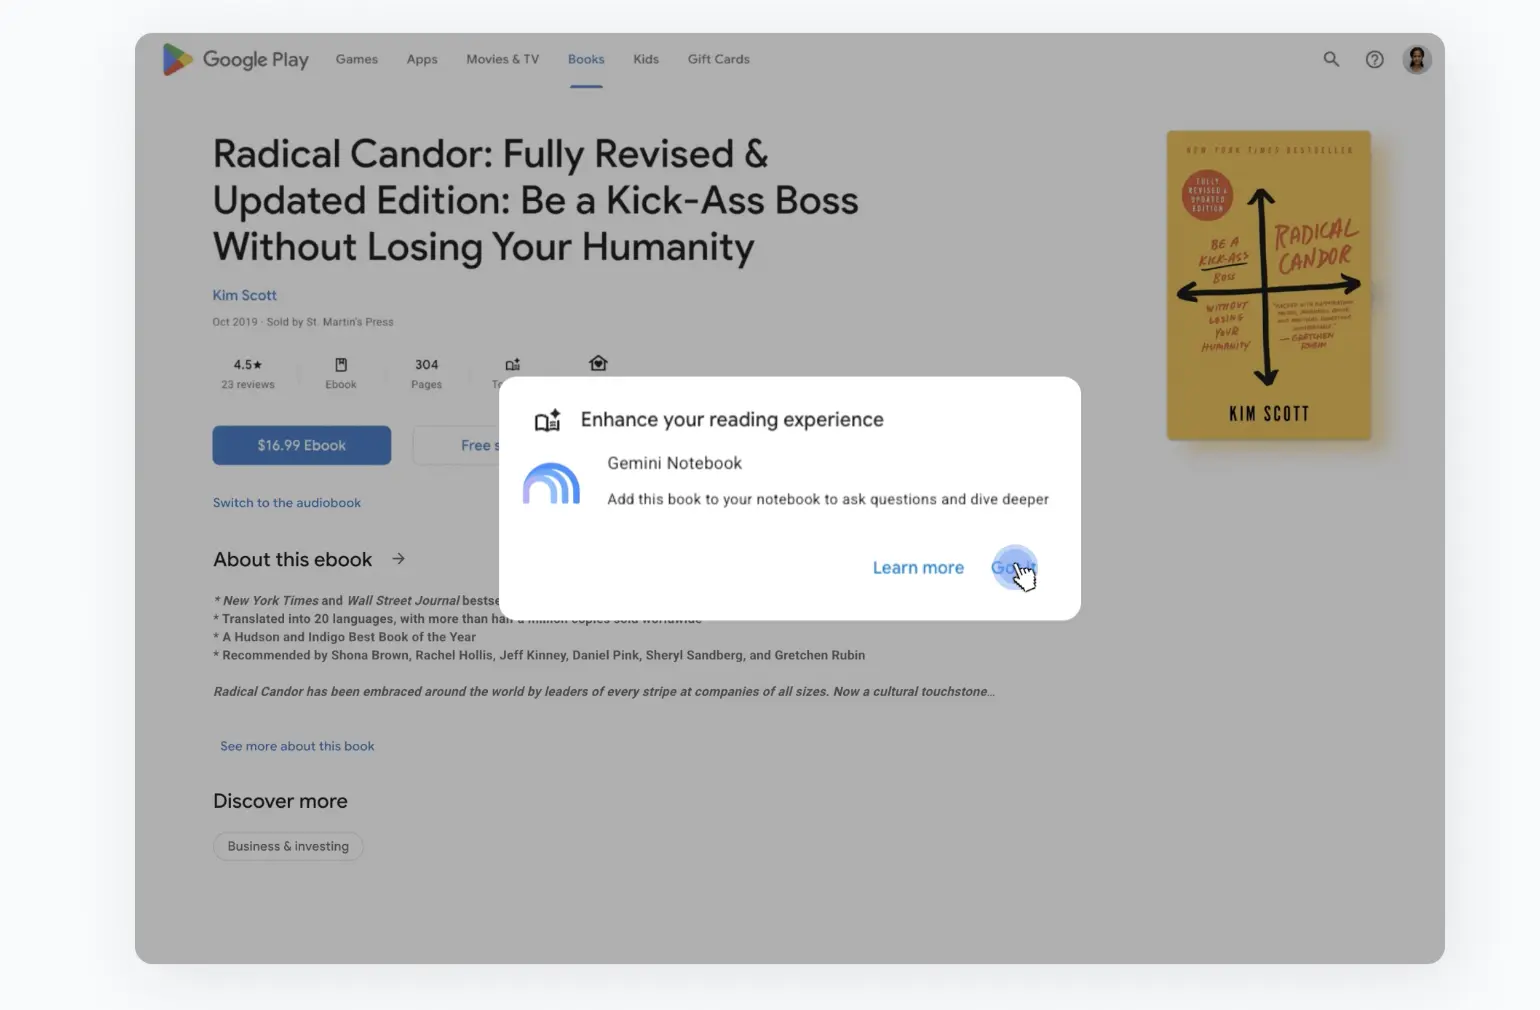Screen dimensions: 1540x1010
Task: Open the Gift Cards tab
Action: tap(719, 59)
